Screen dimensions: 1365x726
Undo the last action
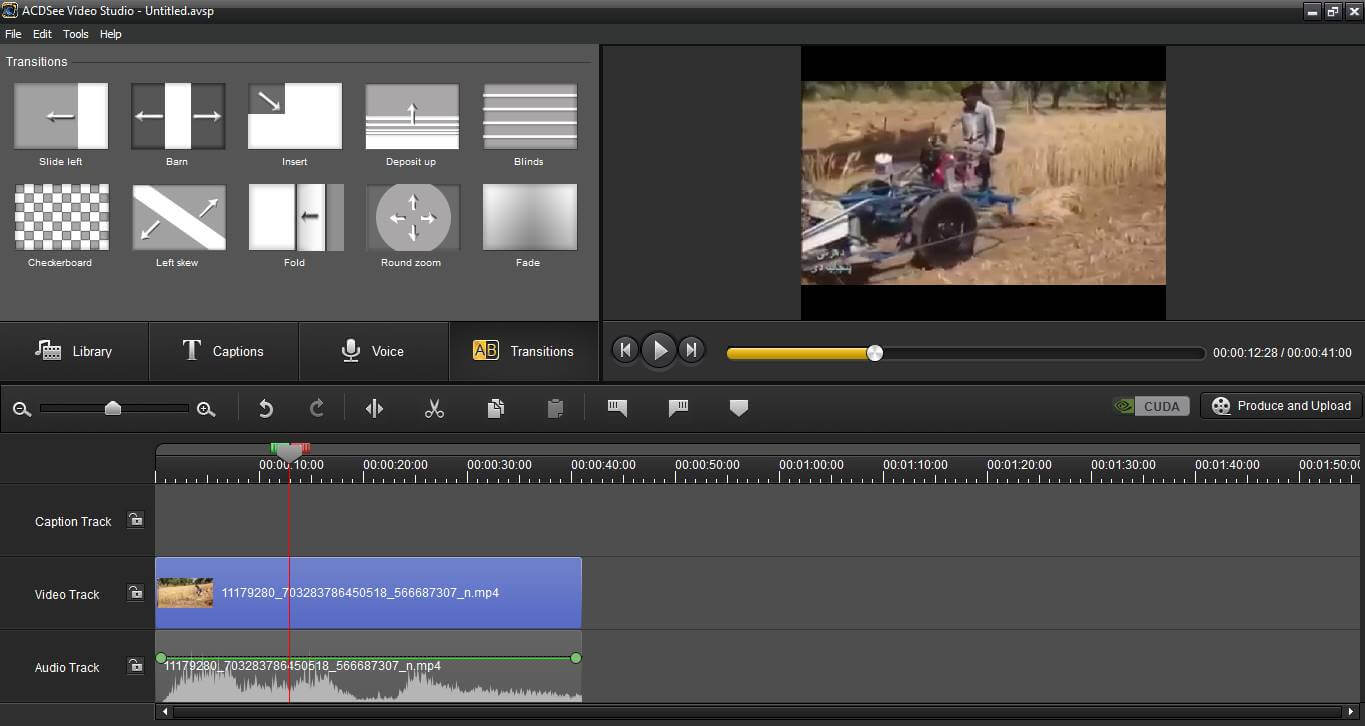point(266,408)
